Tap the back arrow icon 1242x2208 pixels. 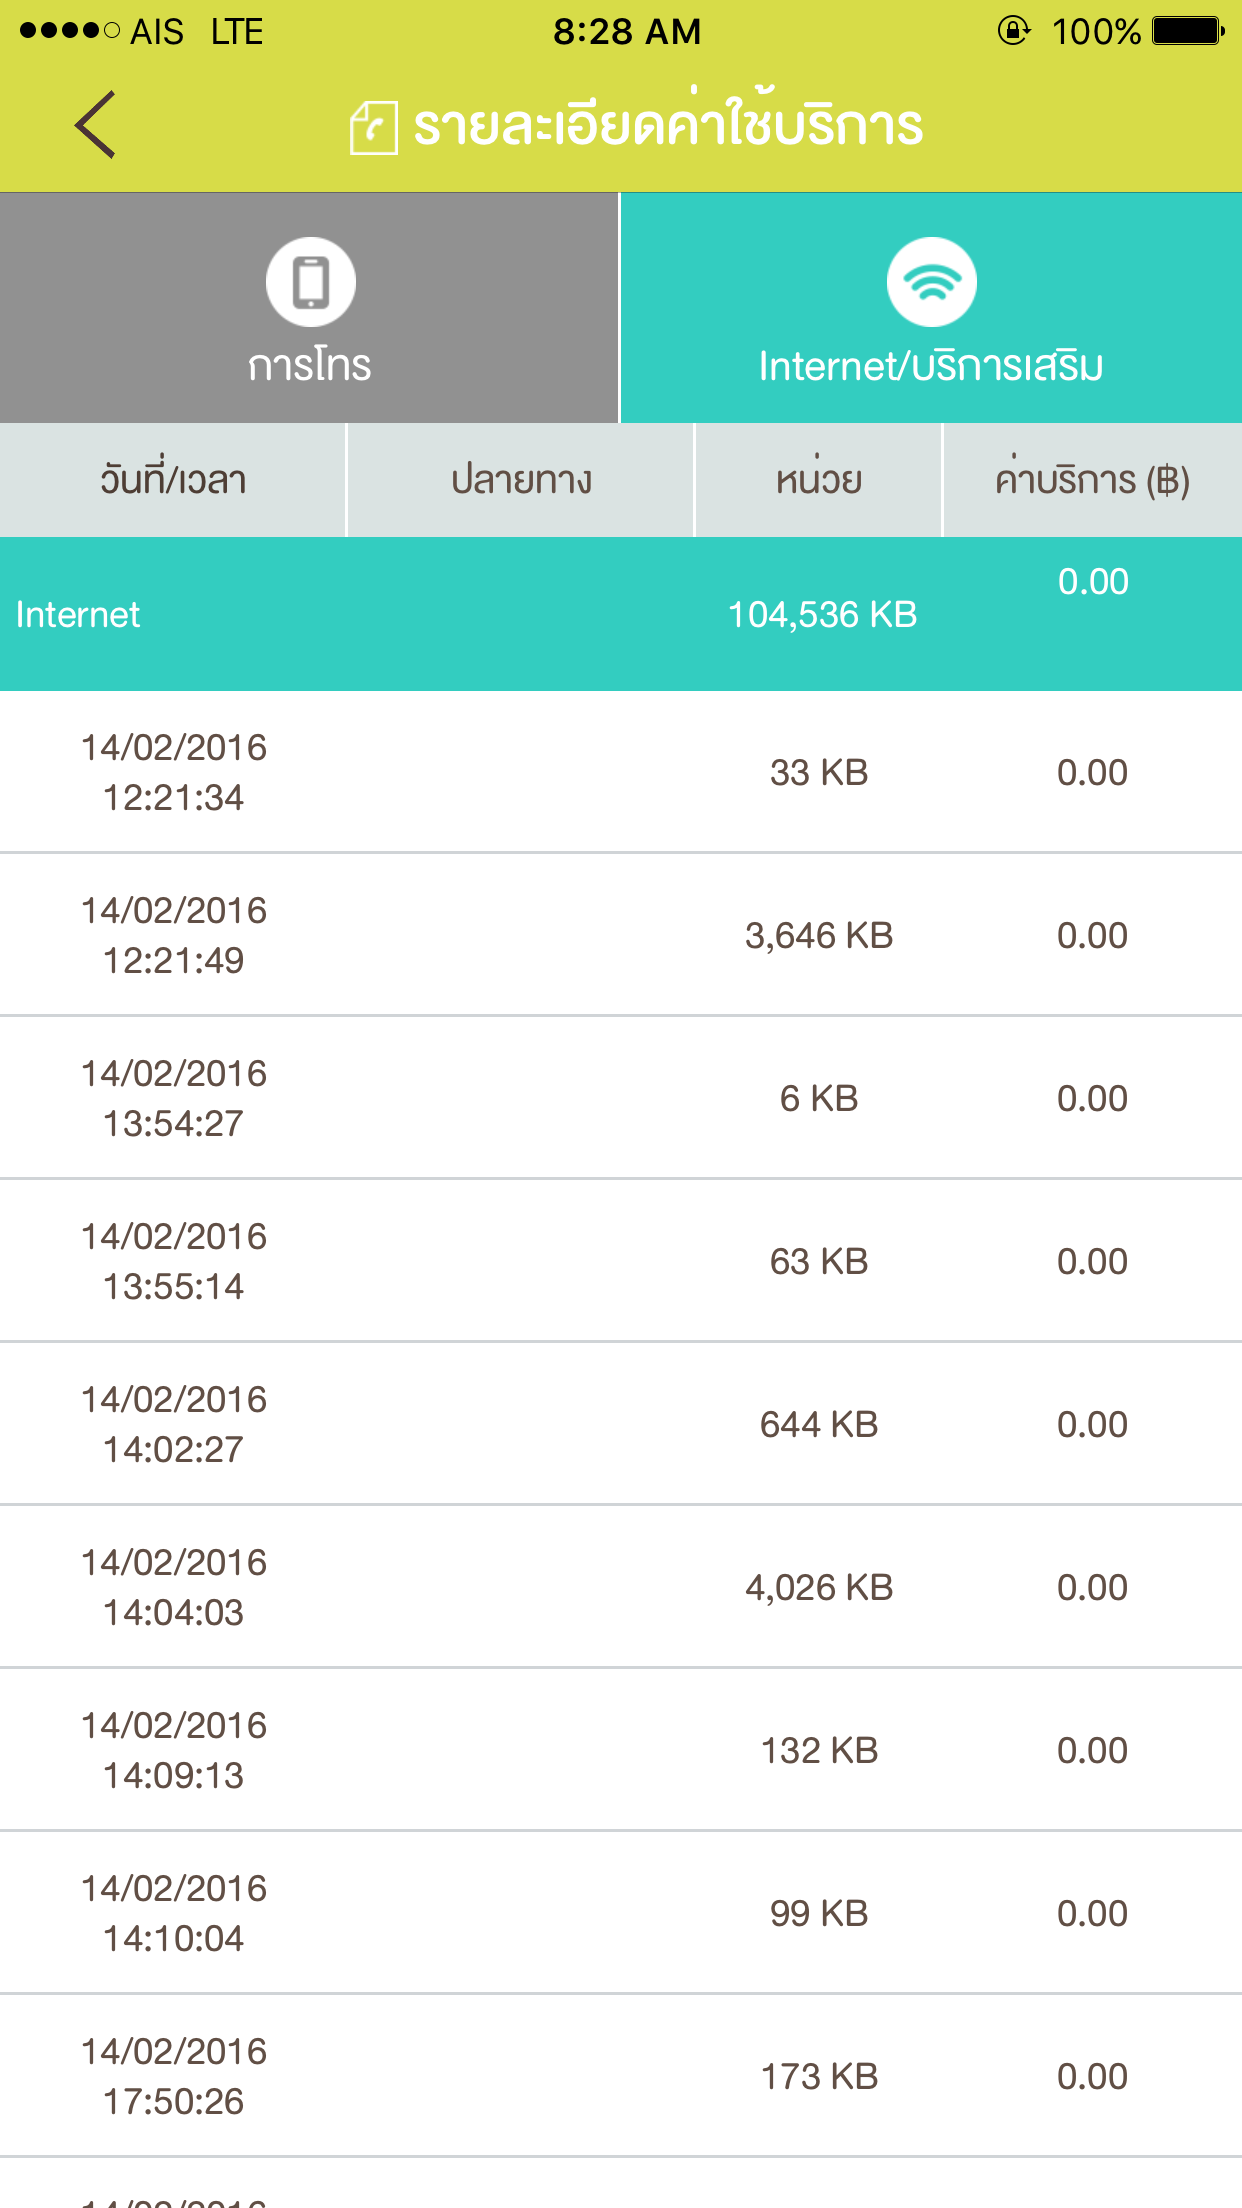96,125
